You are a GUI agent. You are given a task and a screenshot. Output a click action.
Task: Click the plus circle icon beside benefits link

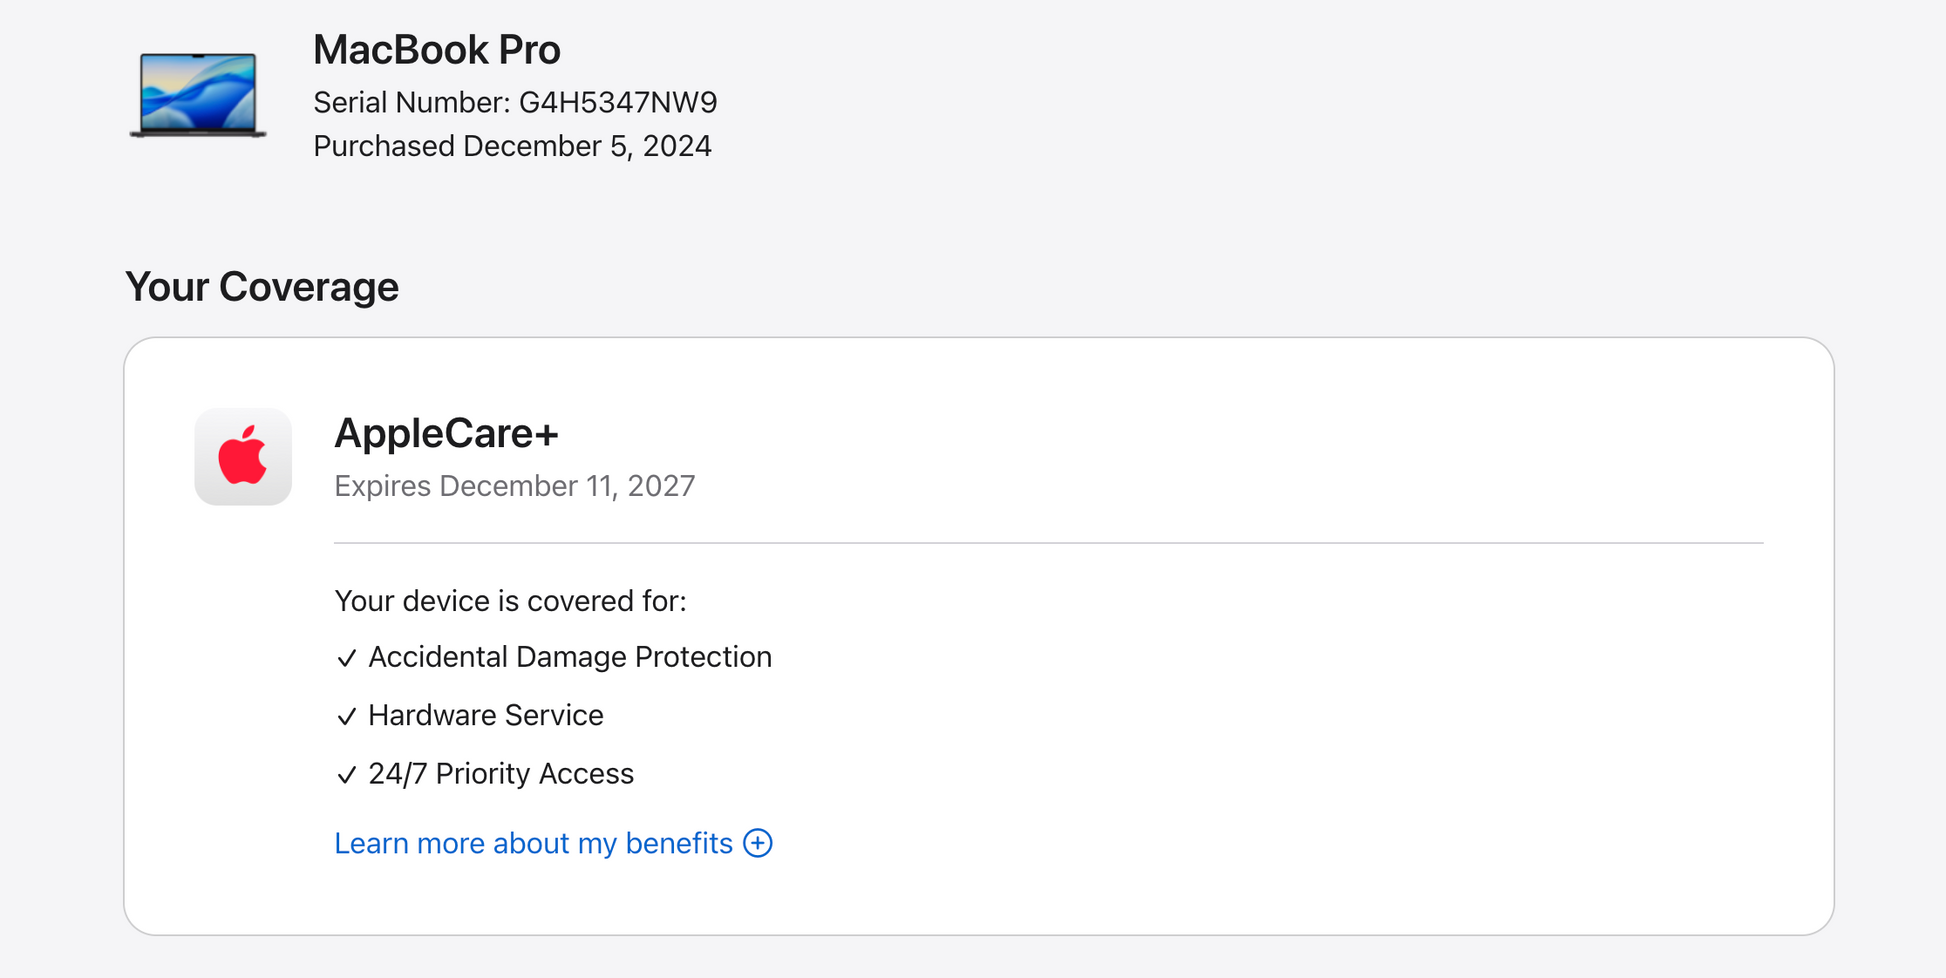(x=758, y=843)
